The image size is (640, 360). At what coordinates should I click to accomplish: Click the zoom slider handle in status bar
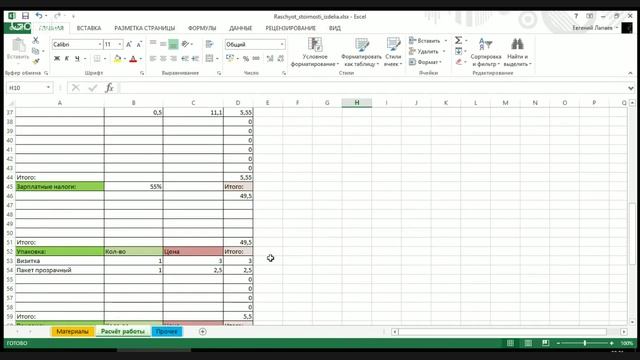pyautogui.click(x=585, y=343)
